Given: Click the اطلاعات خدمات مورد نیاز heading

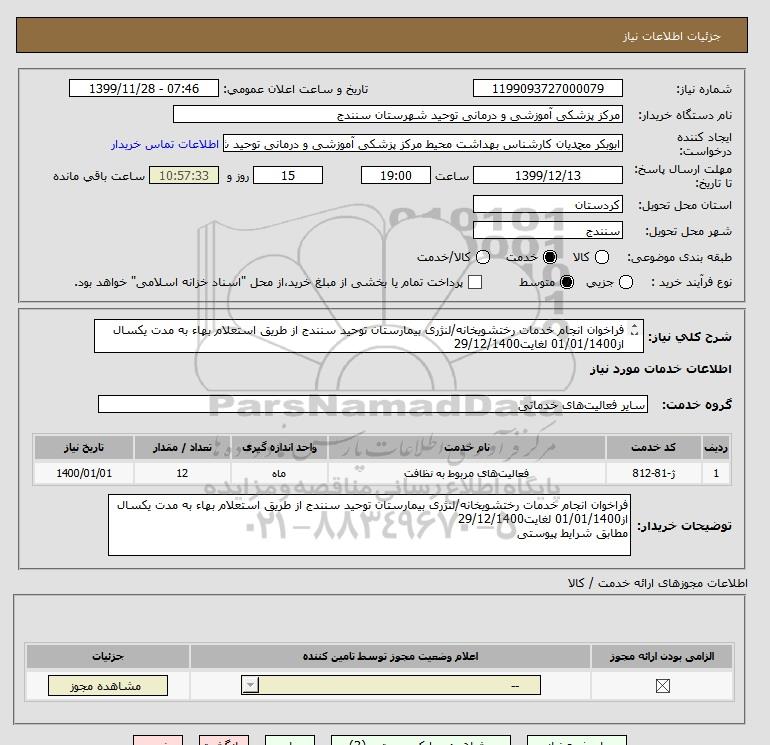Looking at the screenshot, I should pyautogui.click(x=660, y=369).
